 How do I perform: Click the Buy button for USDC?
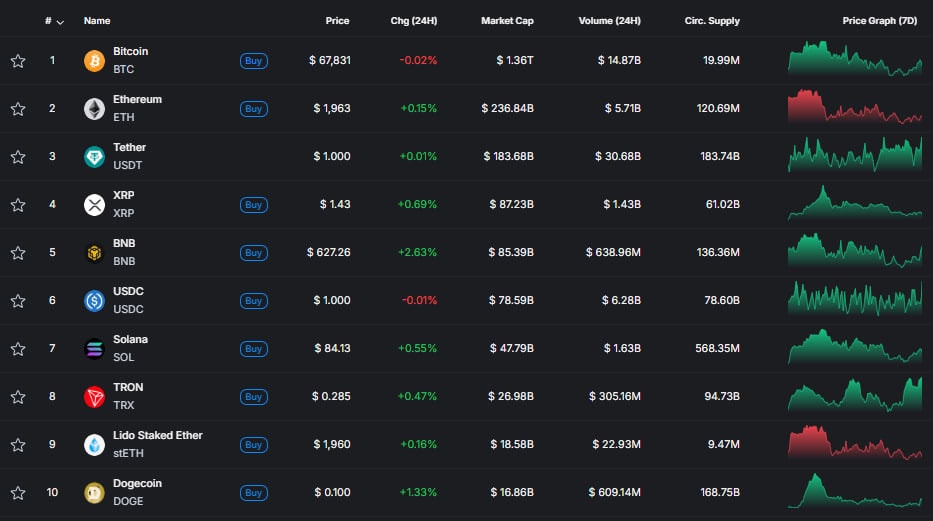coord(253,301)
